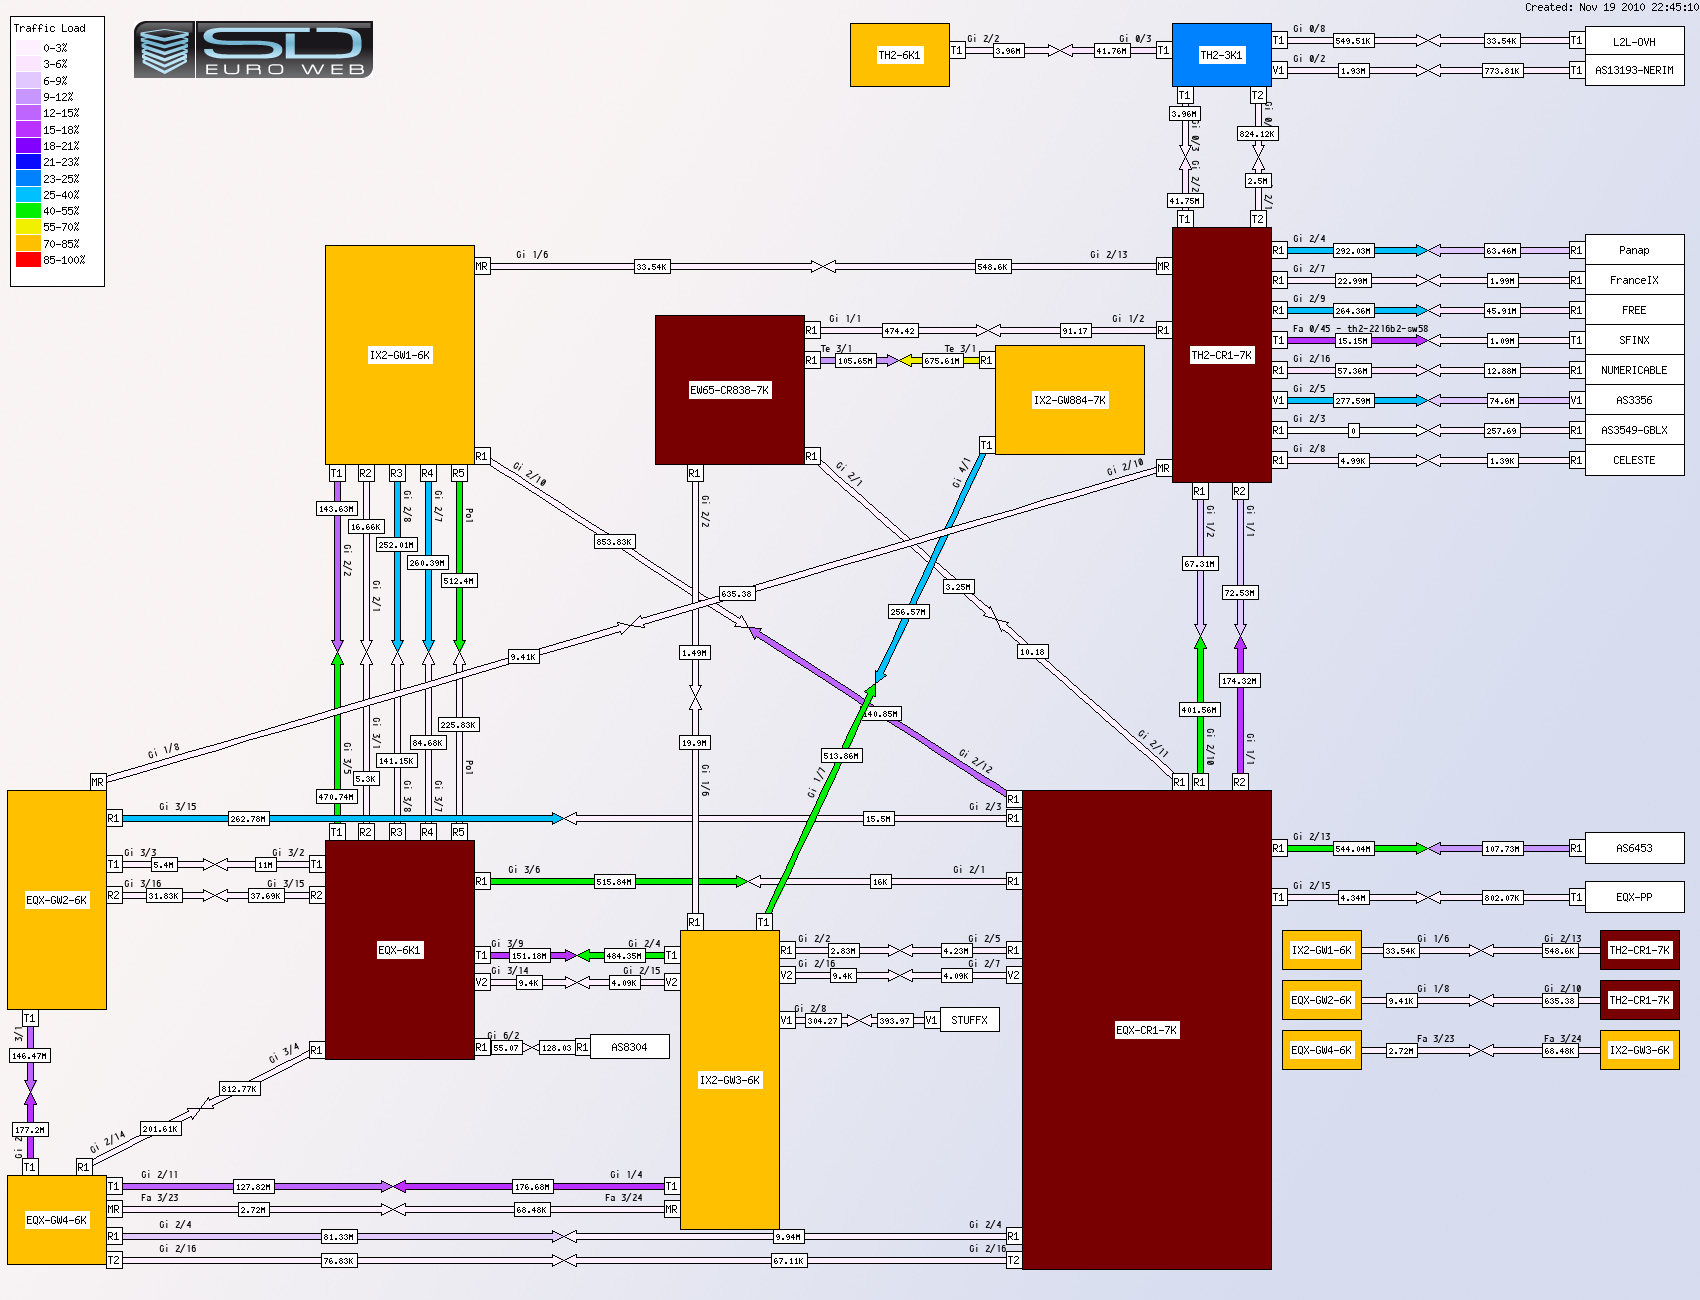1700x1300 pixels.
Task: Select the AS3549-GBLX peer box
Action: pyautogui.click(x=1634, y=430)
